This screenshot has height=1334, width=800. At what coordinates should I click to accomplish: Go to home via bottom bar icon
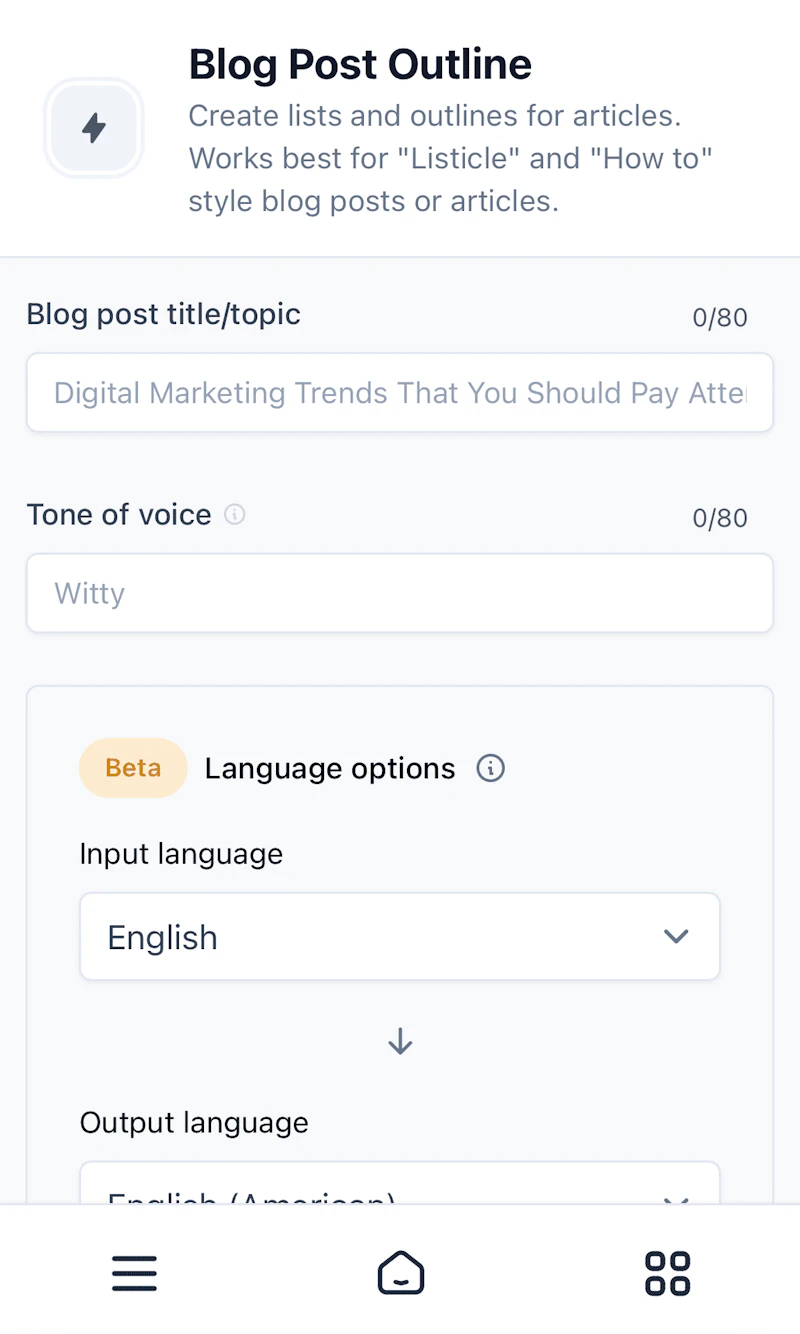coord(400,1273)
